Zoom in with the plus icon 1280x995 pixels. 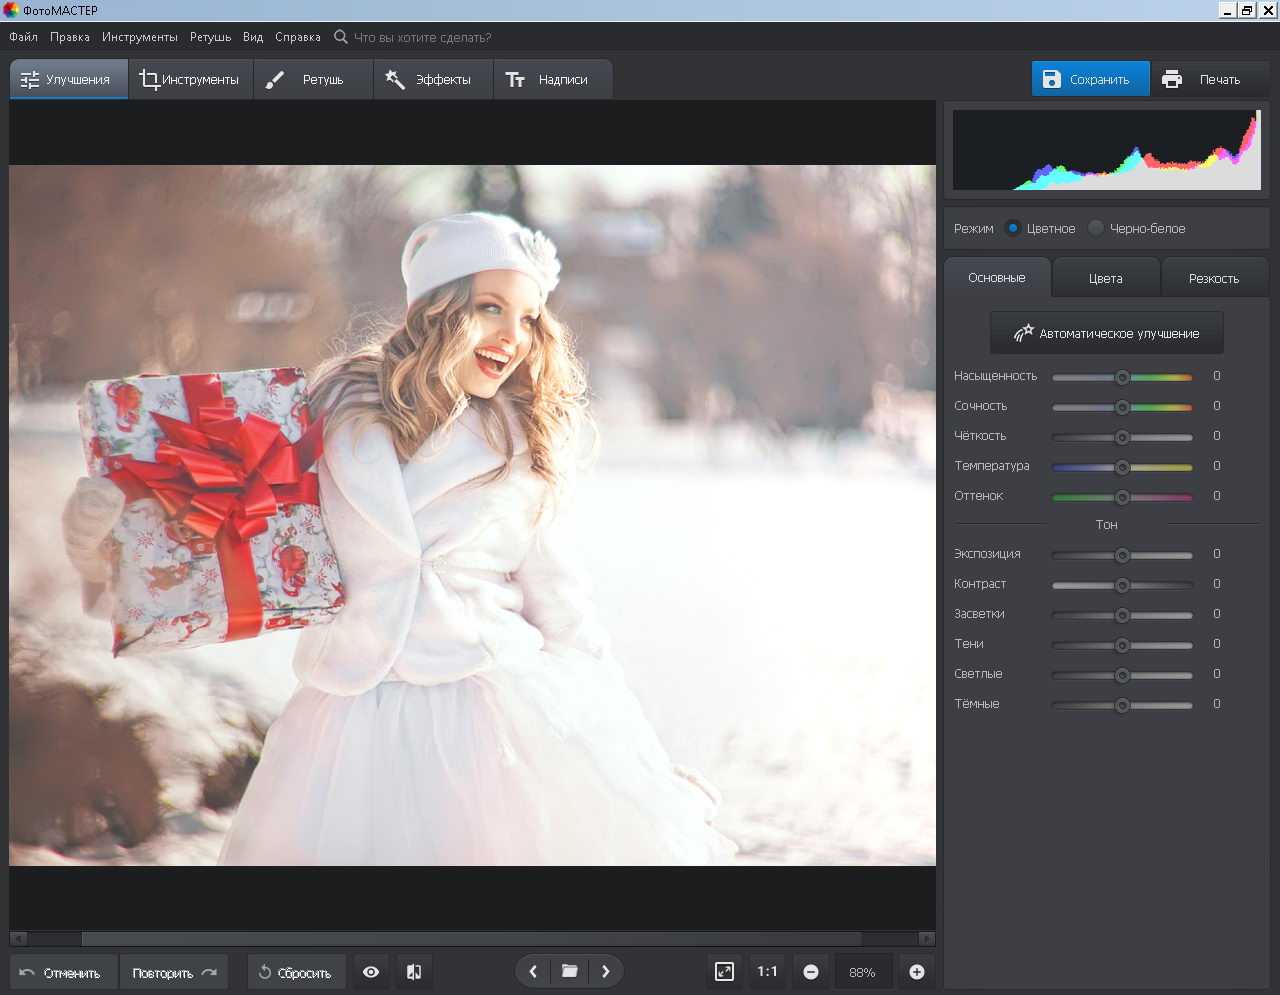click(916, 972)
